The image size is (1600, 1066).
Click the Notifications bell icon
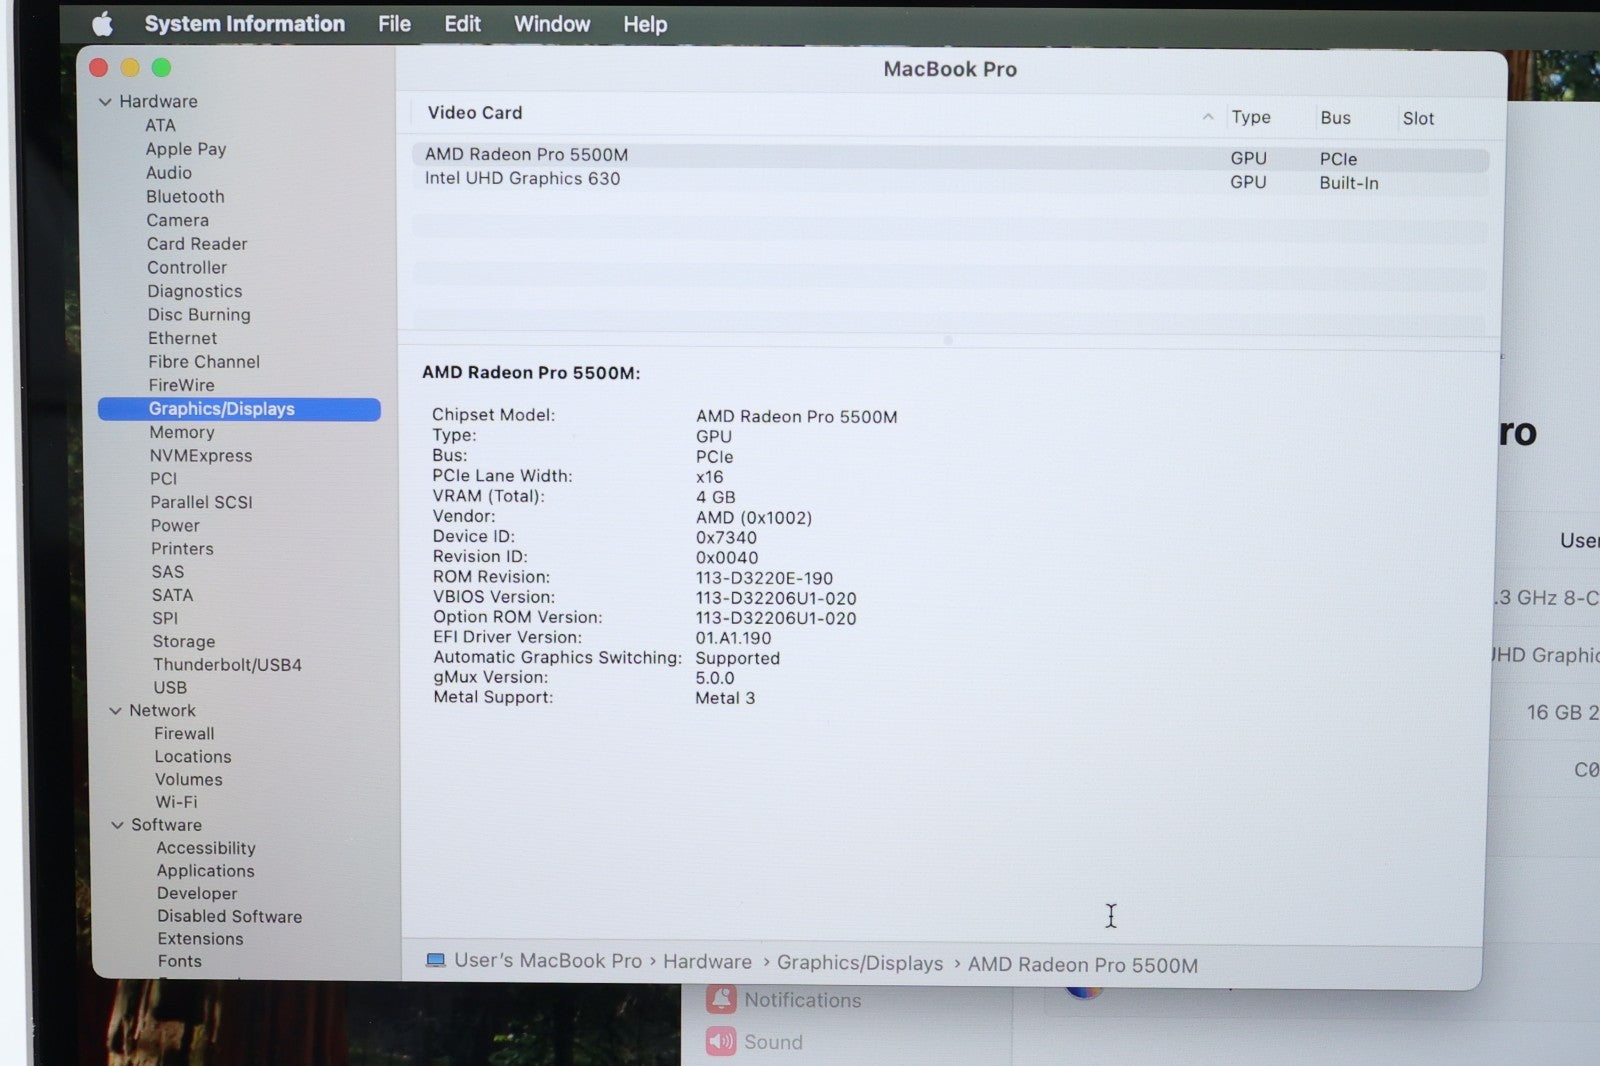click(x=720, y=999)
